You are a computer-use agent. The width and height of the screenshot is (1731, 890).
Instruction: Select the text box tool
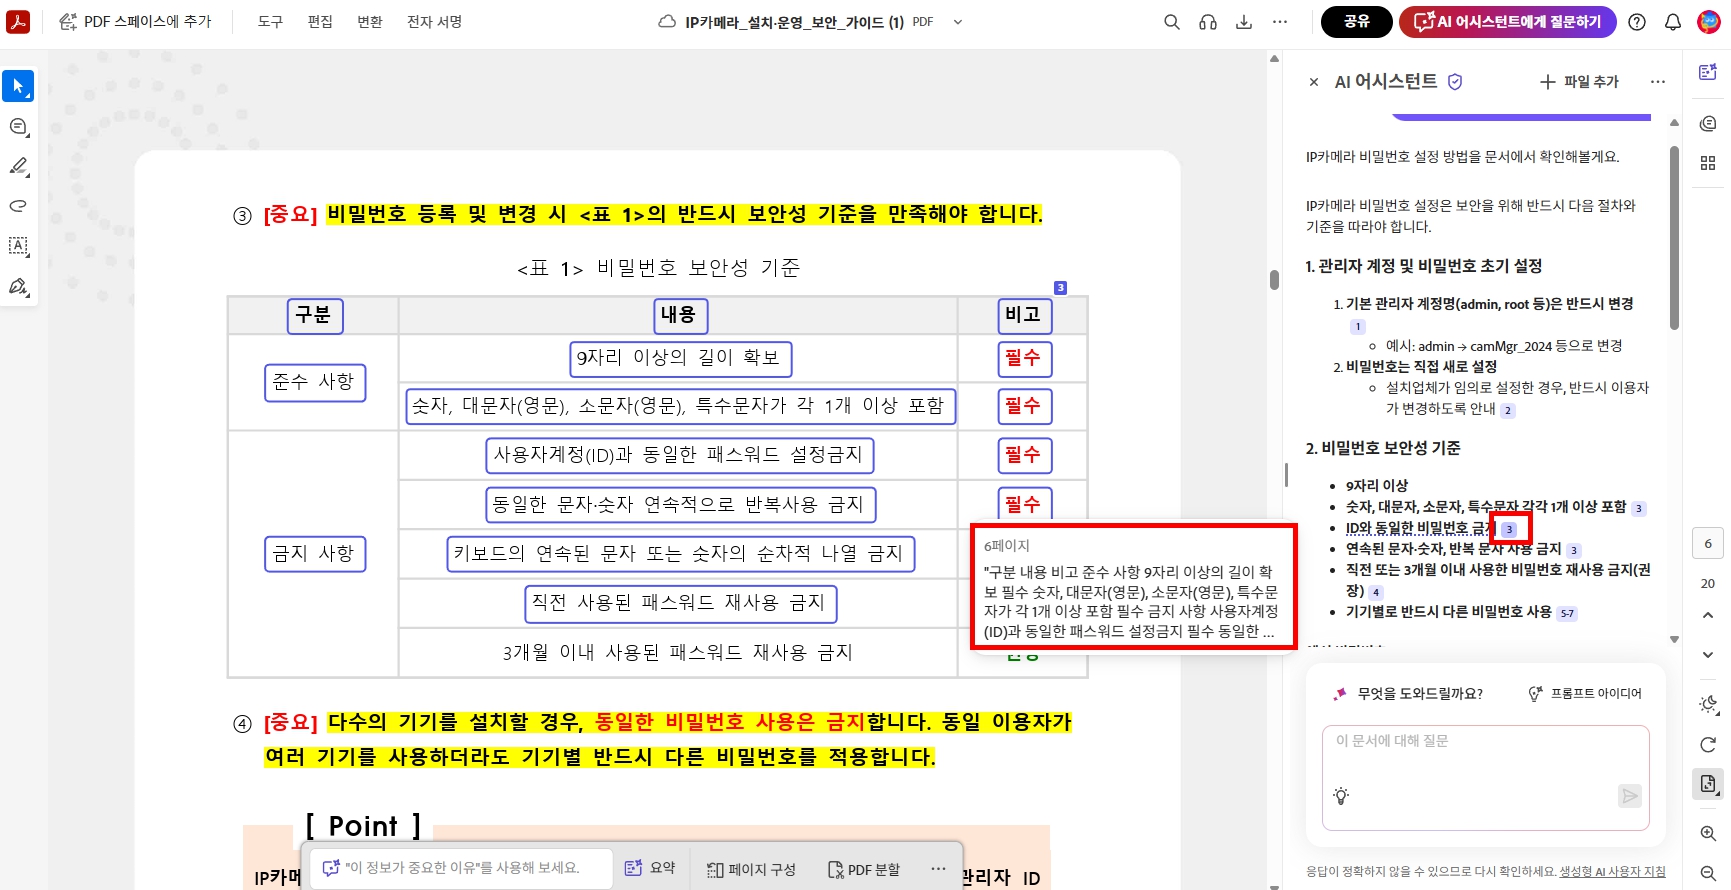coord(18,246)
